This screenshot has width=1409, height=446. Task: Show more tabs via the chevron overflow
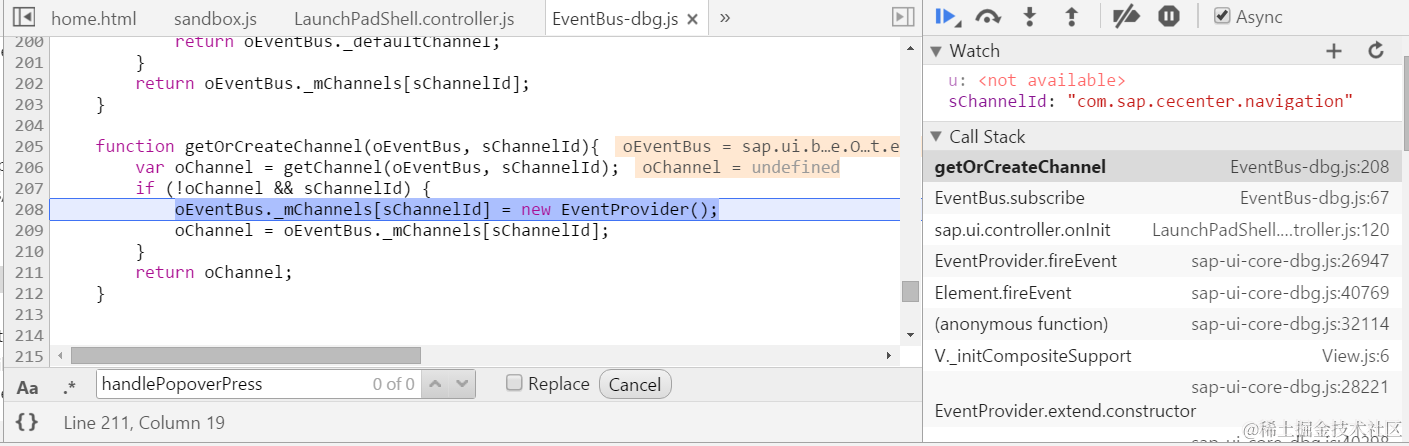click(725, 17)
